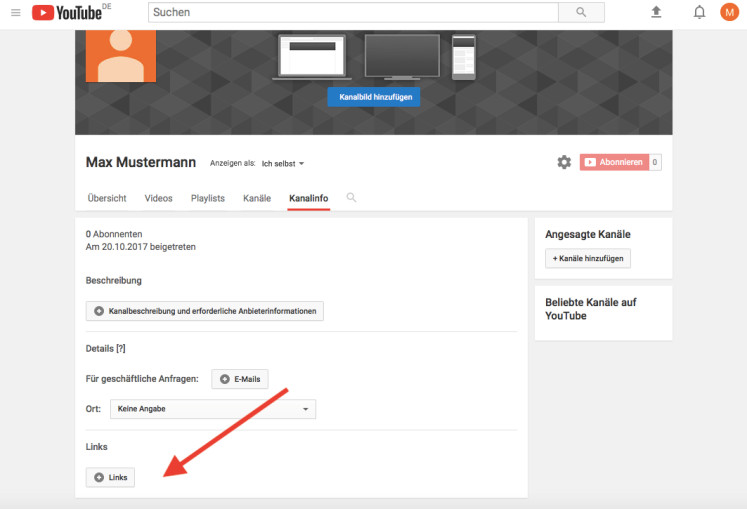Click the Abonnieren button
747x509 pixels.
tap(614, 162)
